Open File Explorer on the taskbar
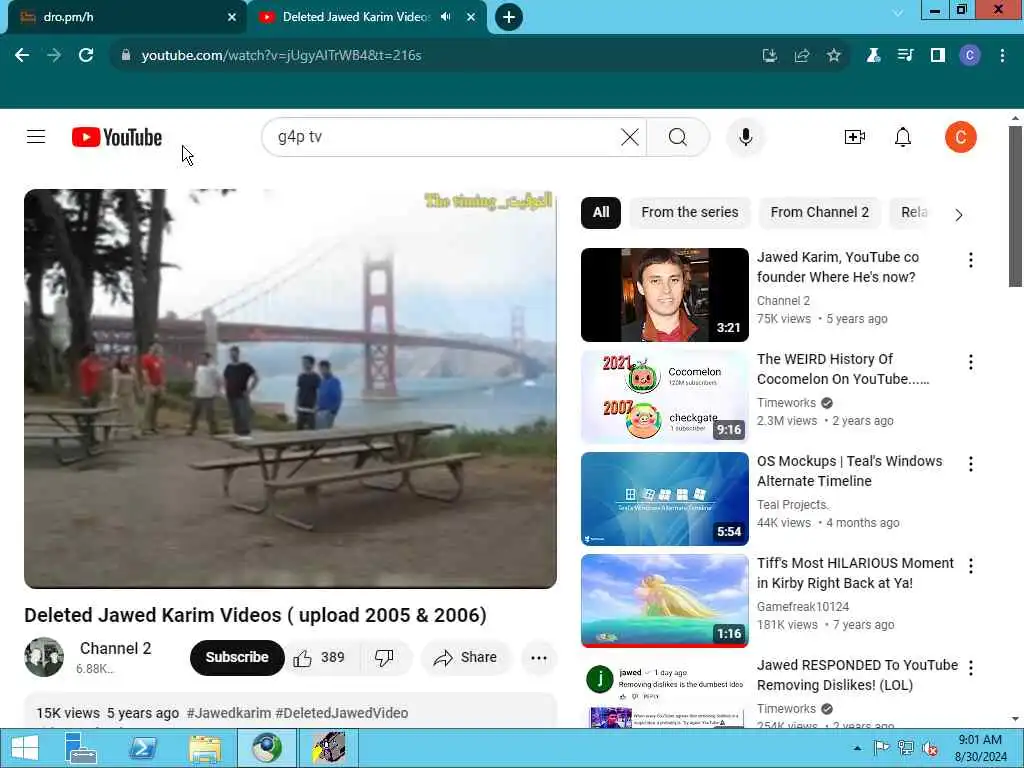Viewport: 1024px width, 768px height. [204, 748]
